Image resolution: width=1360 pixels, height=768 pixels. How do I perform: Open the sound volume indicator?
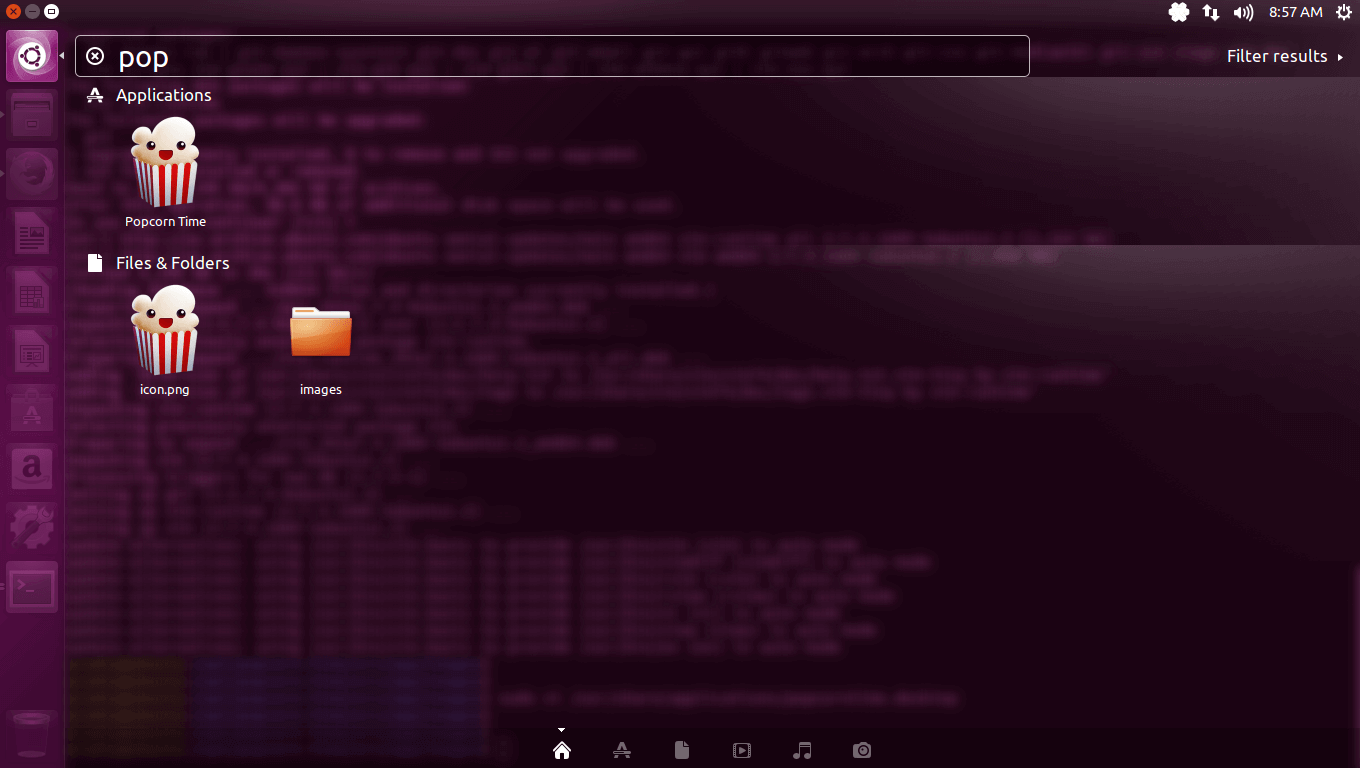coord(1243,12)
